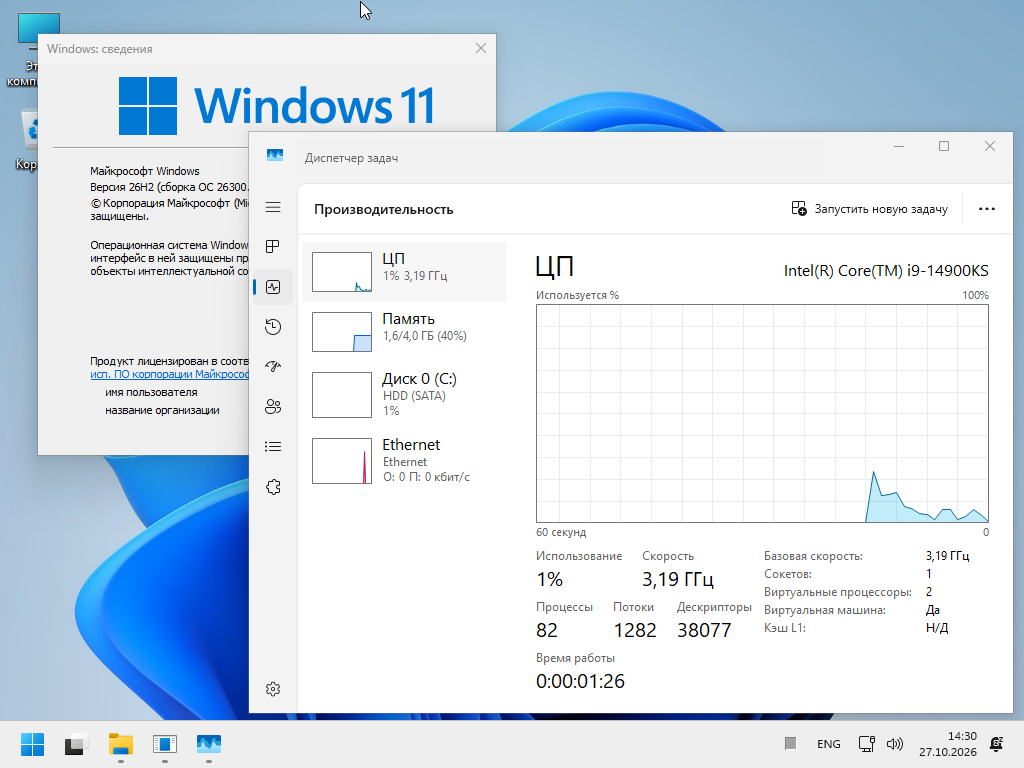Click the uptime value 0:00:01:26
1024x768 pixels.
click(580, 681)
